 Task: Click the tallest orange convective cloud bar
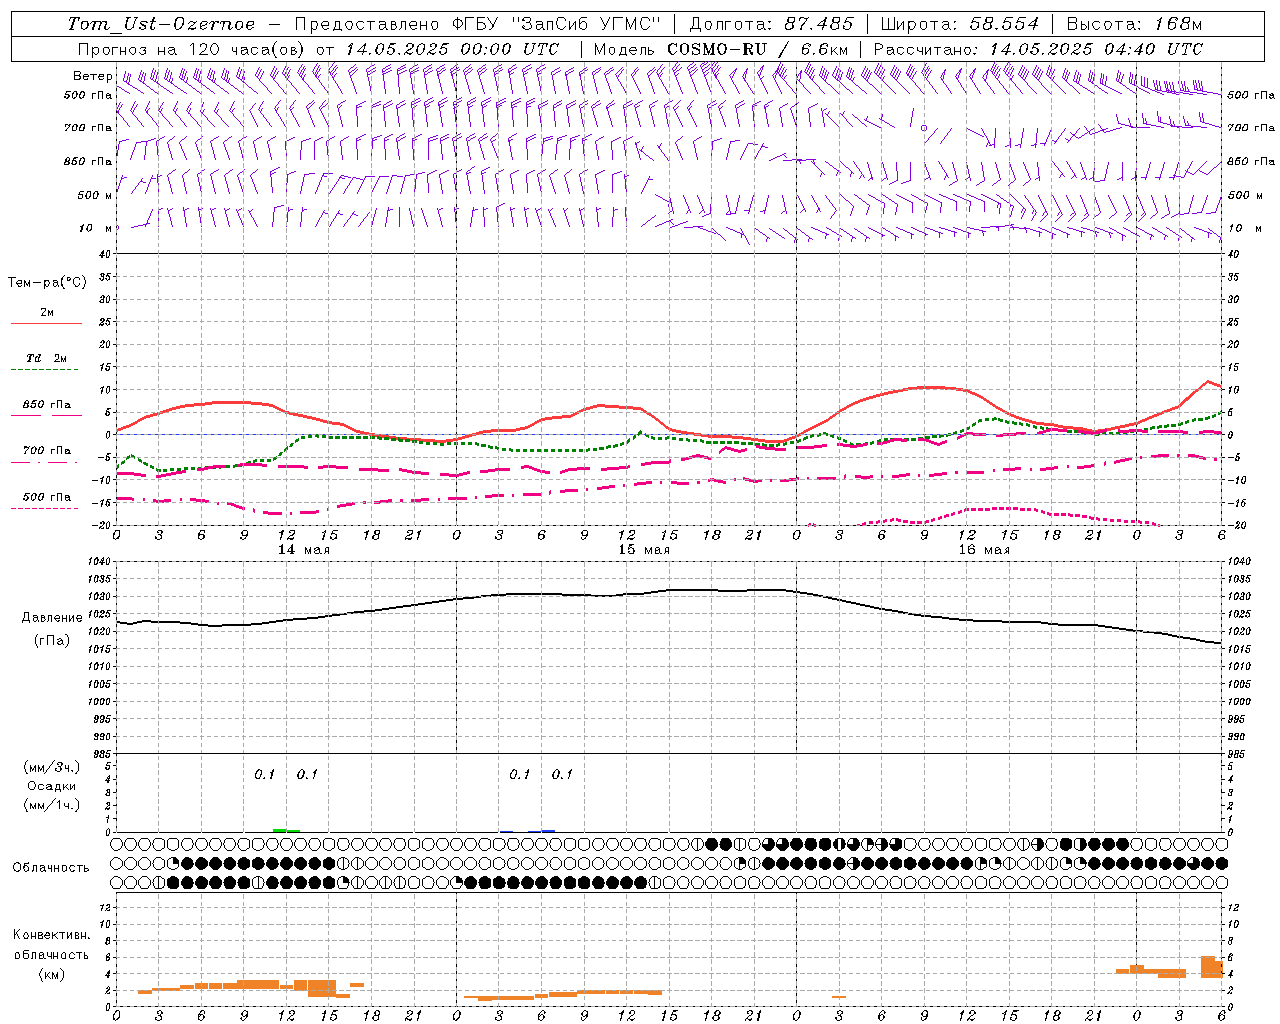pyautogui.click(x=1207, y=967)
